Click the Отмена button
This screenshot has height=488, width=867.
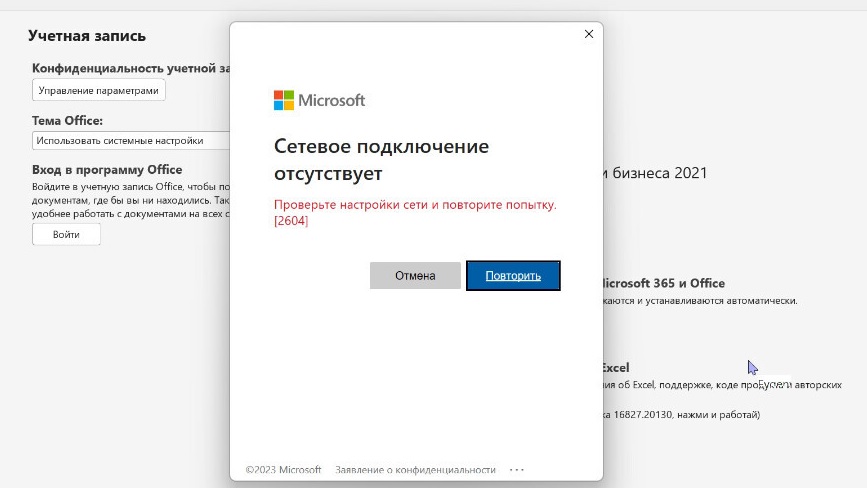tap(415, 275)
